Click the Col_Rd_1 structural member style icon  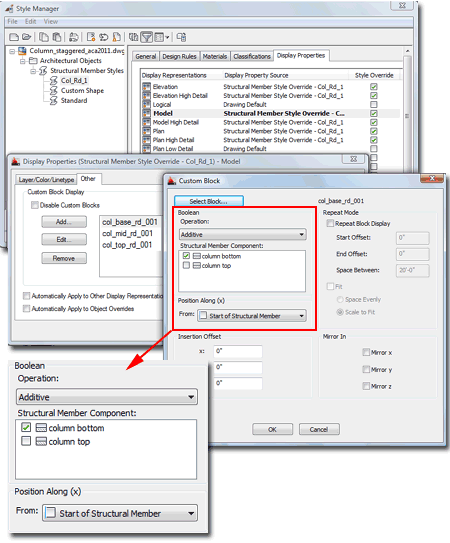[x=53, y=81]
